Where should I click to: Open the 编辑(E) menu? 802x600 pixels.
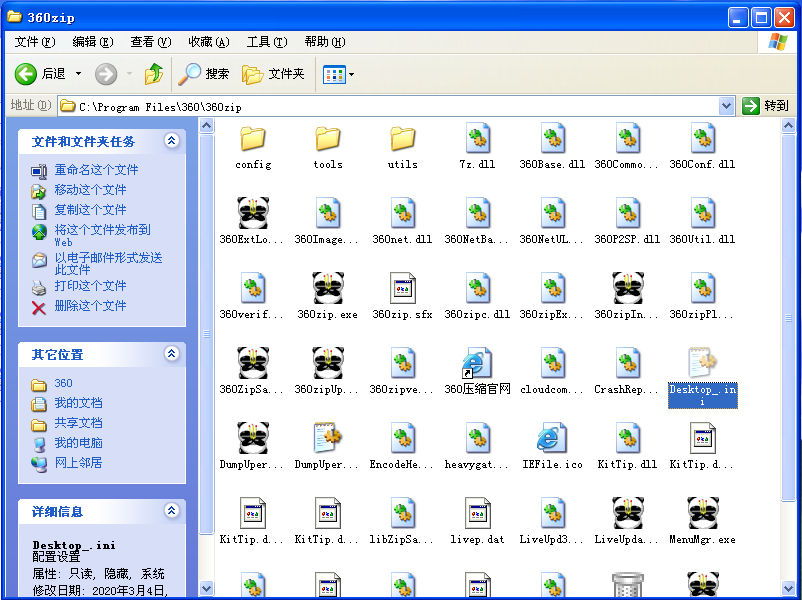coord(93,42)
